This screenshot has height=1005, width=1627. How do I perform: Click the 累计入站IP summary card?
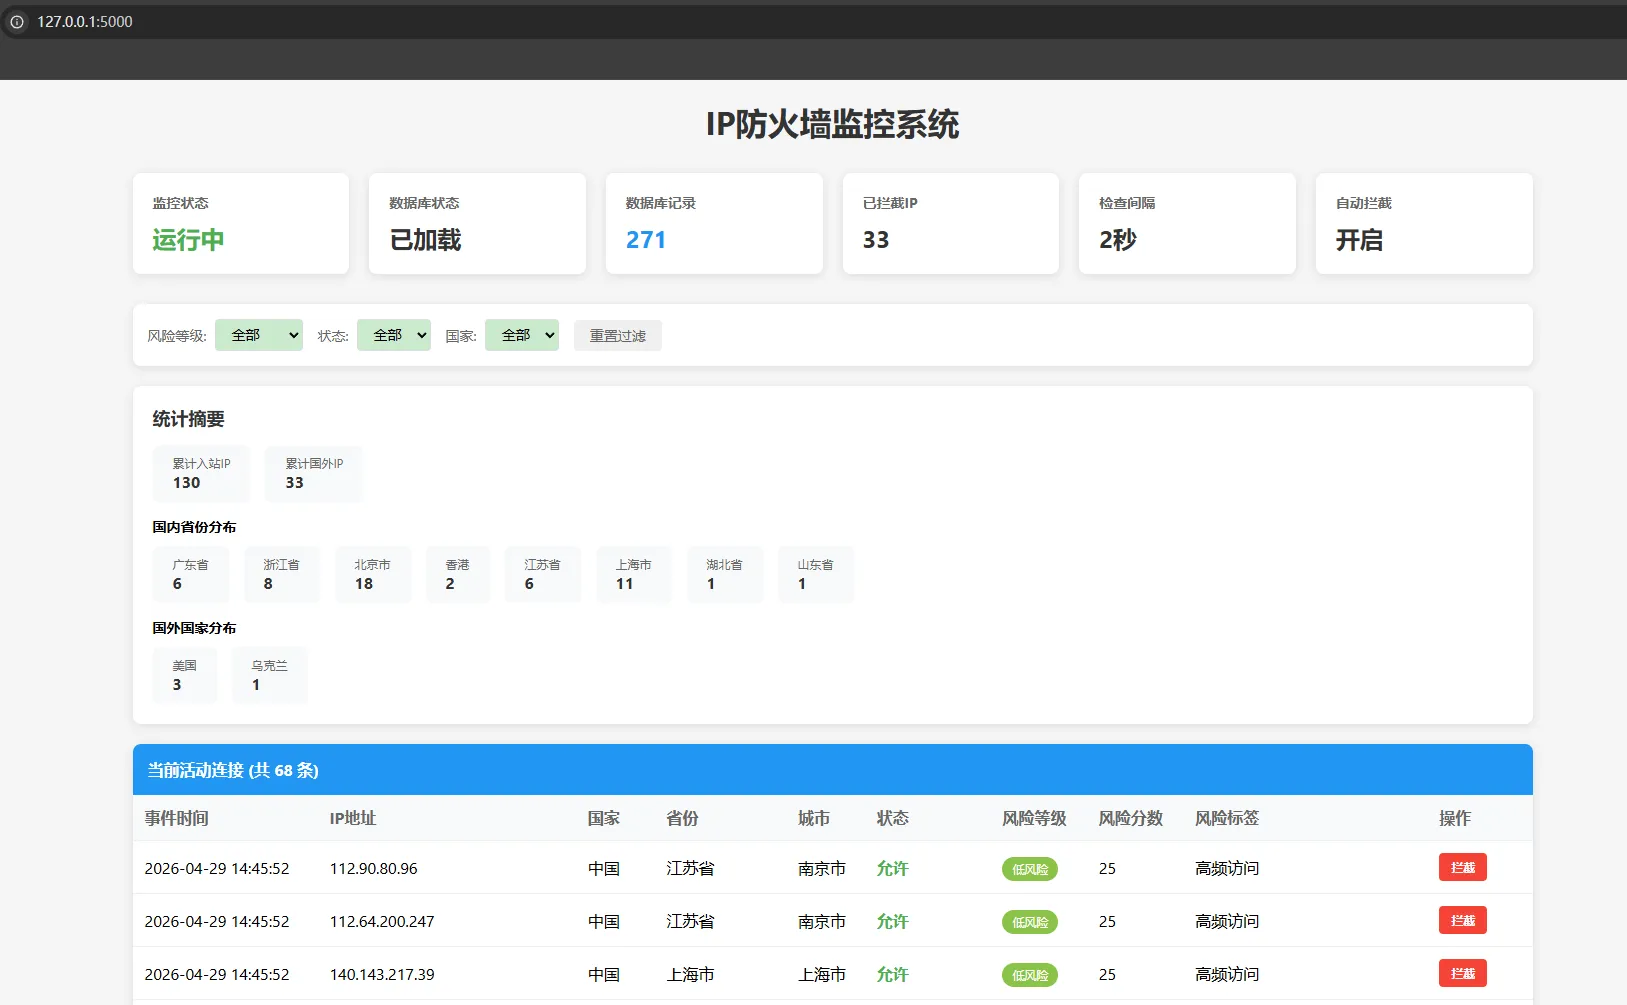(x=200, y=473)
